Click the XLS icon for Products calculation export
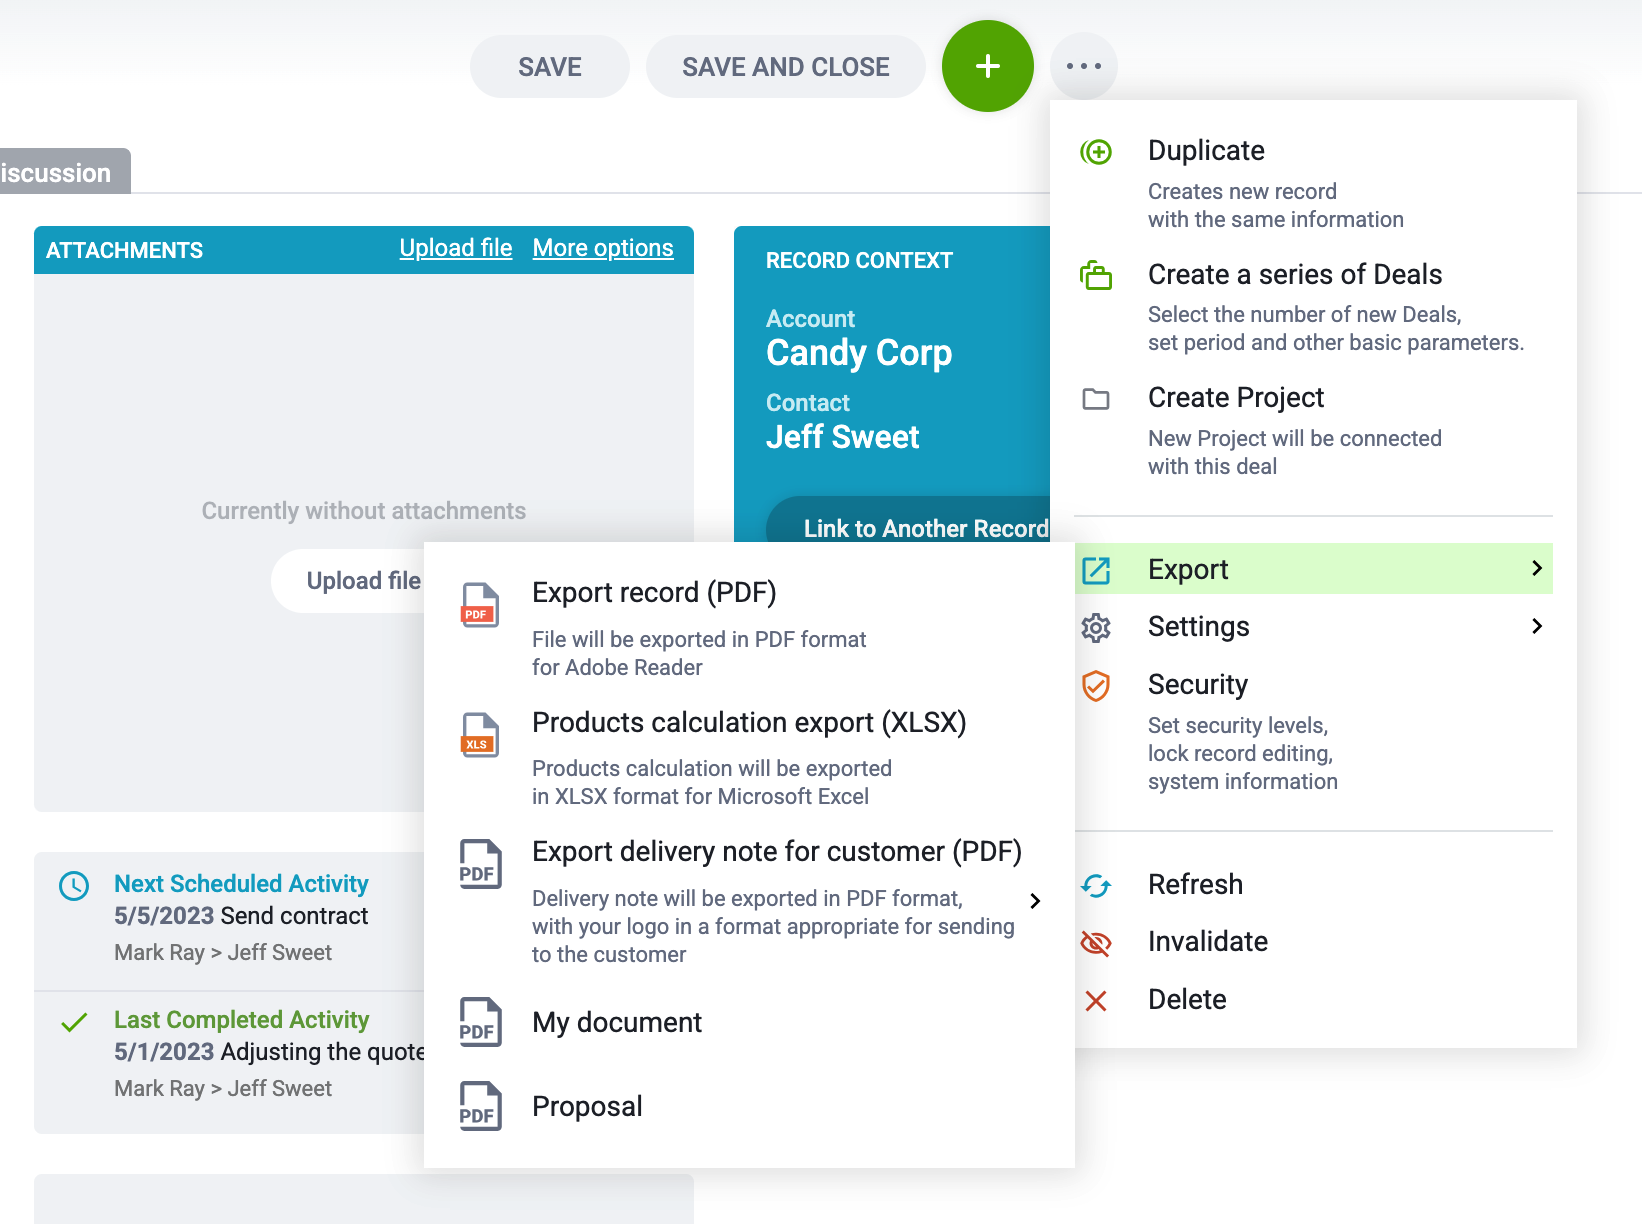The width and height of the screenshot is (1642, 1224). [480, 734]
